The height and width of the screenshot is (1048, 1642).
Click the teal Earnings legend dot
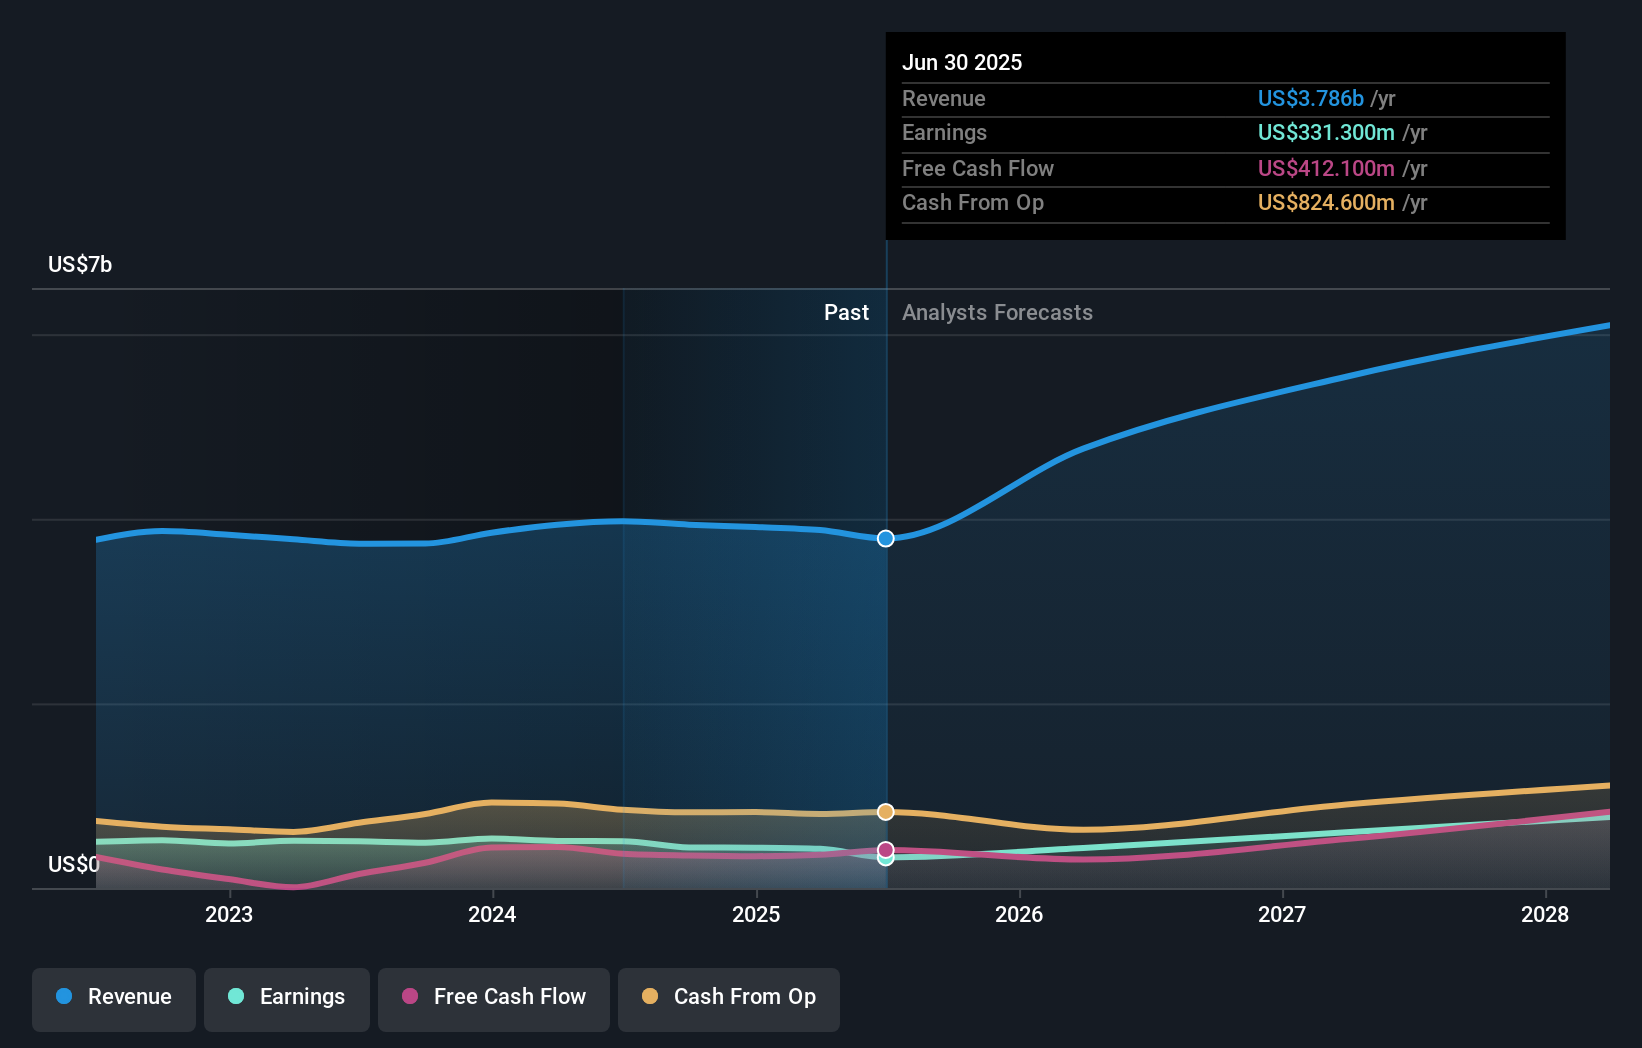click(x=236, y=997)
